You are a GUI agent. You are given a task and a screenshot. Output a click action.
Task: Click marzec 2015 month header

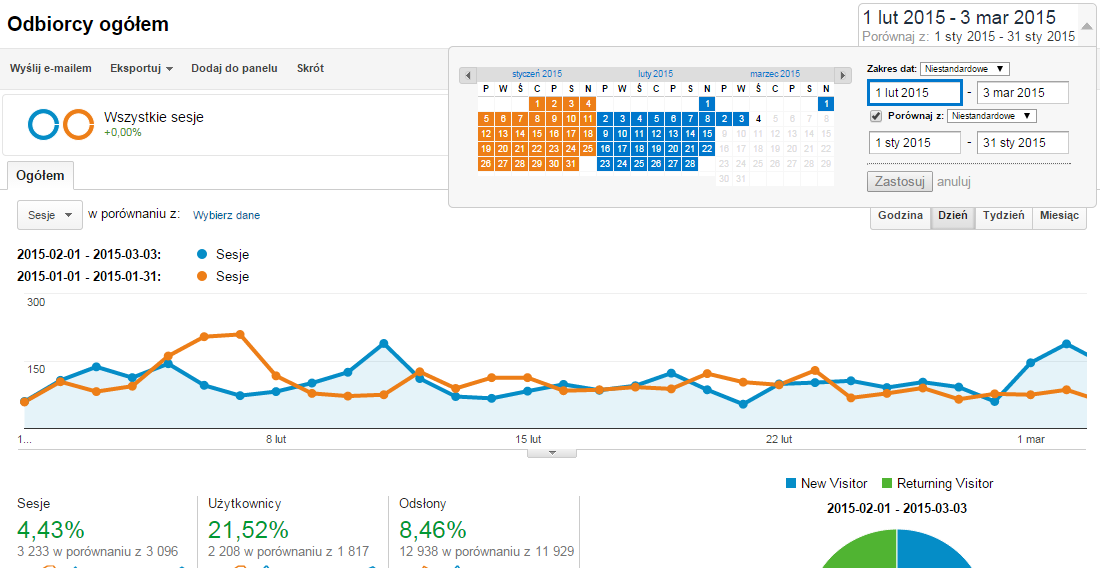coord(775,74)
